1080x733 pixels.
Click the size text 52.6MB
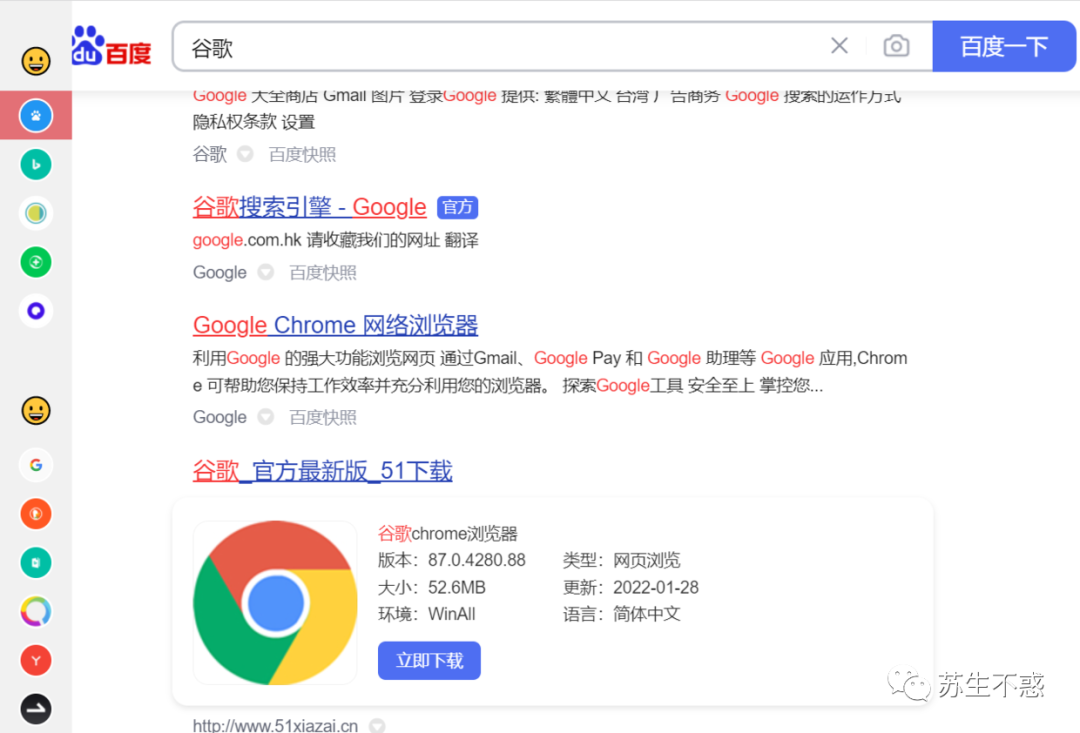coord(457,588)
